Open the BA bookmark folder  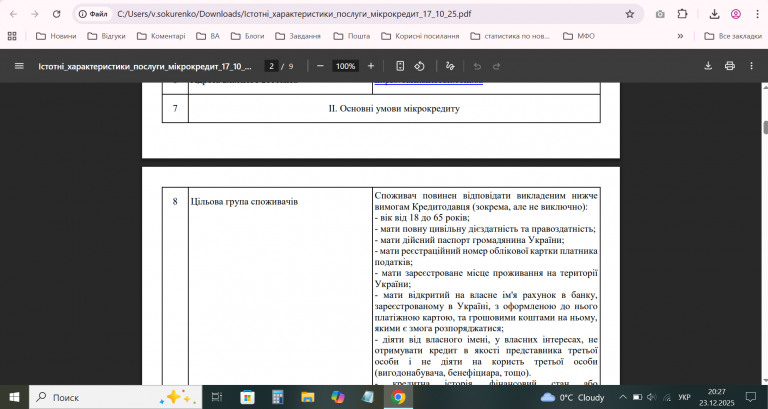(x=208, y=36)
